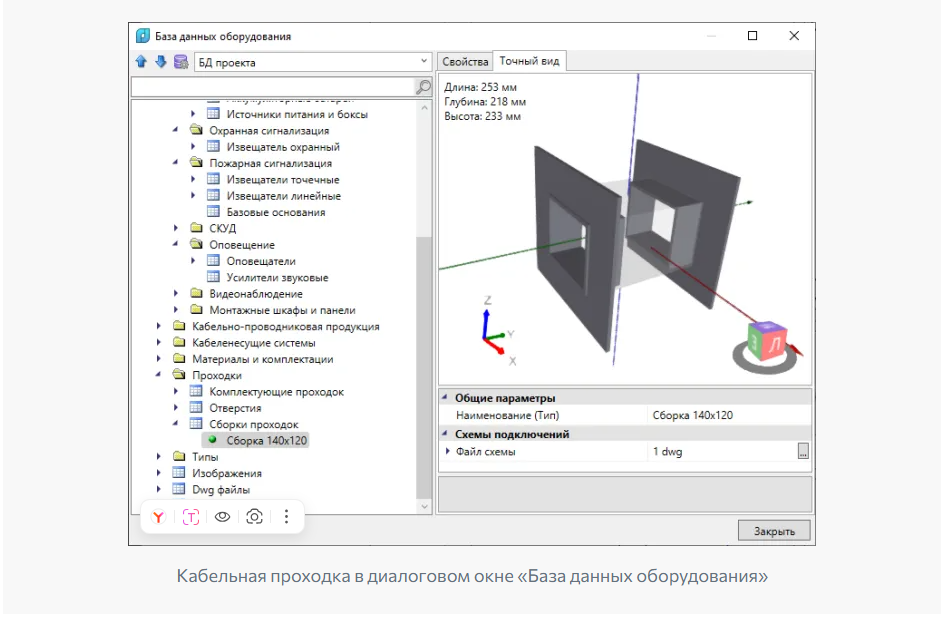Switch to the Свойства tab
The height and width of the screenshot is (618, 943).
point(465,62)
